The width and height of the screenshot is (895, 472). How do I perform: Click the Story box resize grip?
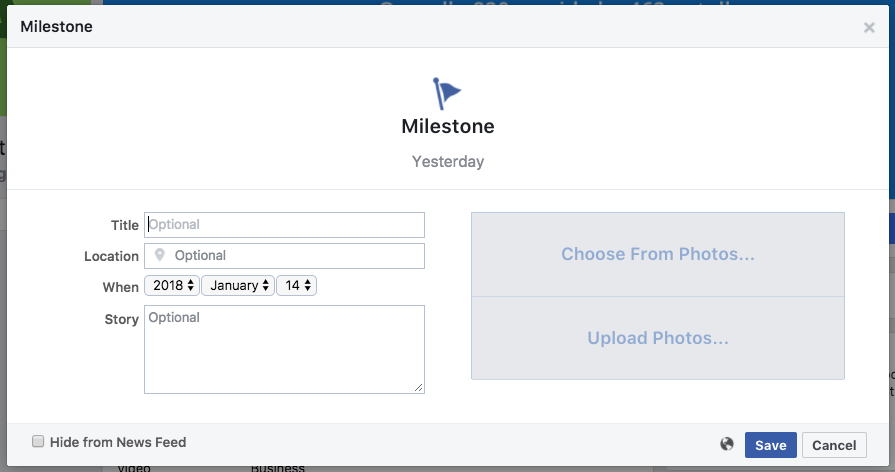(418, 388)
